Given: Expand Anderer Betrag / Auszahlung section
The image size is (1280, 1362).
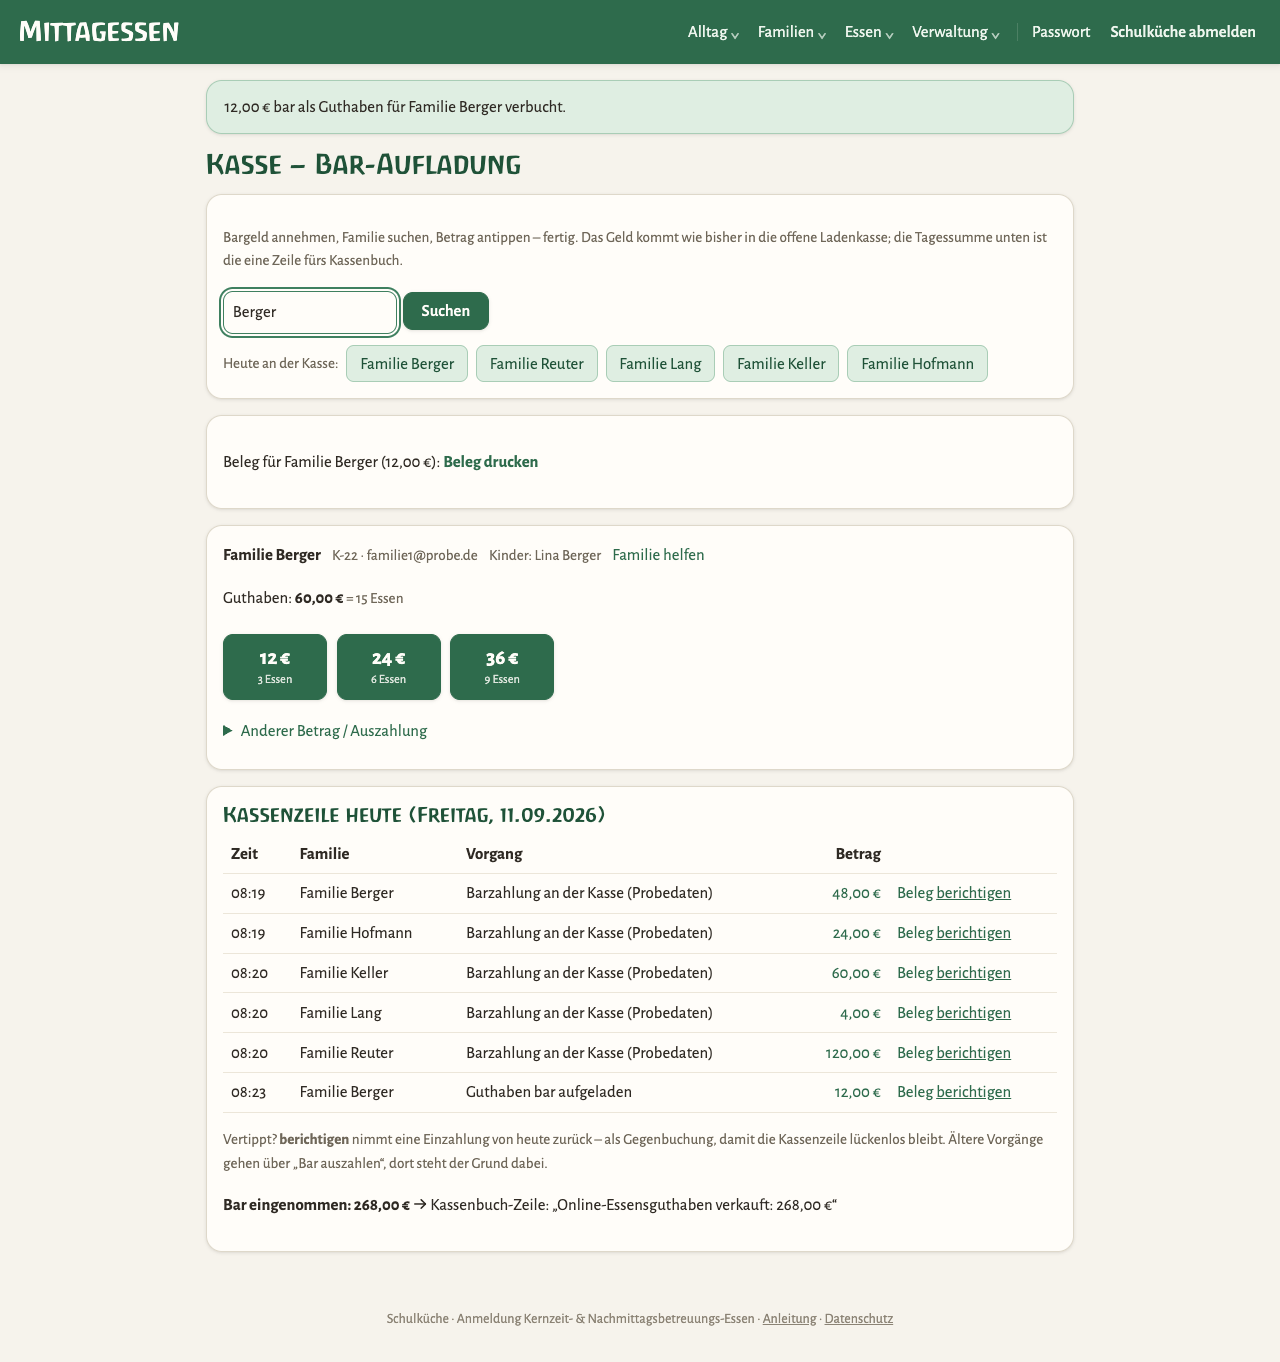Looking at the screenshot, I should click(325, 731).
